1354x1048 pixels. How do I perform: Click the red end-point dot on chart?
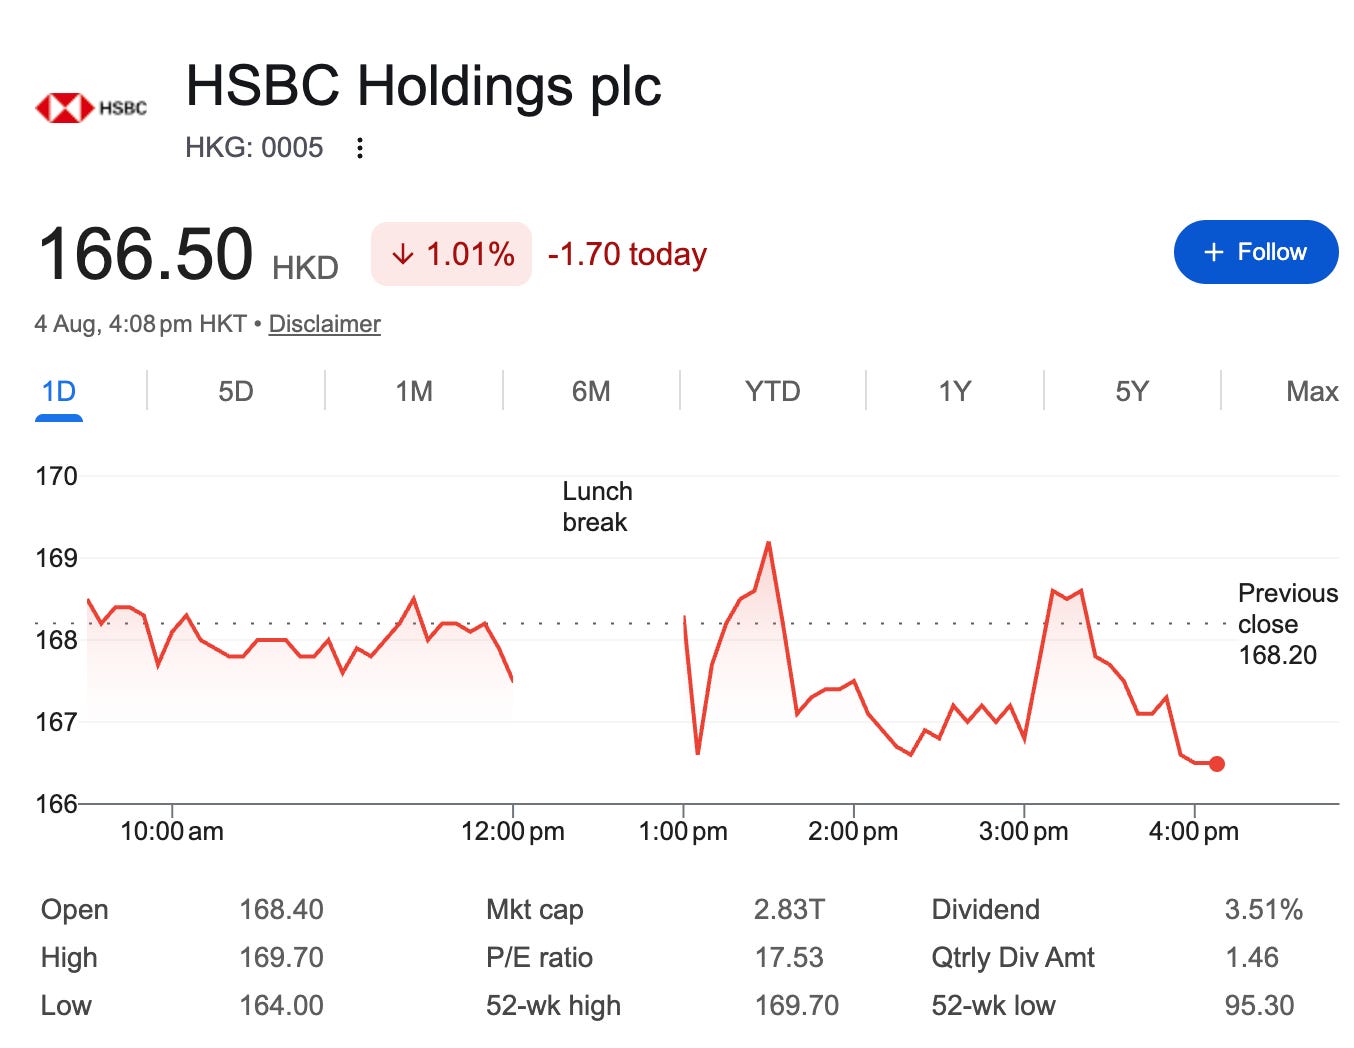click(1217, 764)
